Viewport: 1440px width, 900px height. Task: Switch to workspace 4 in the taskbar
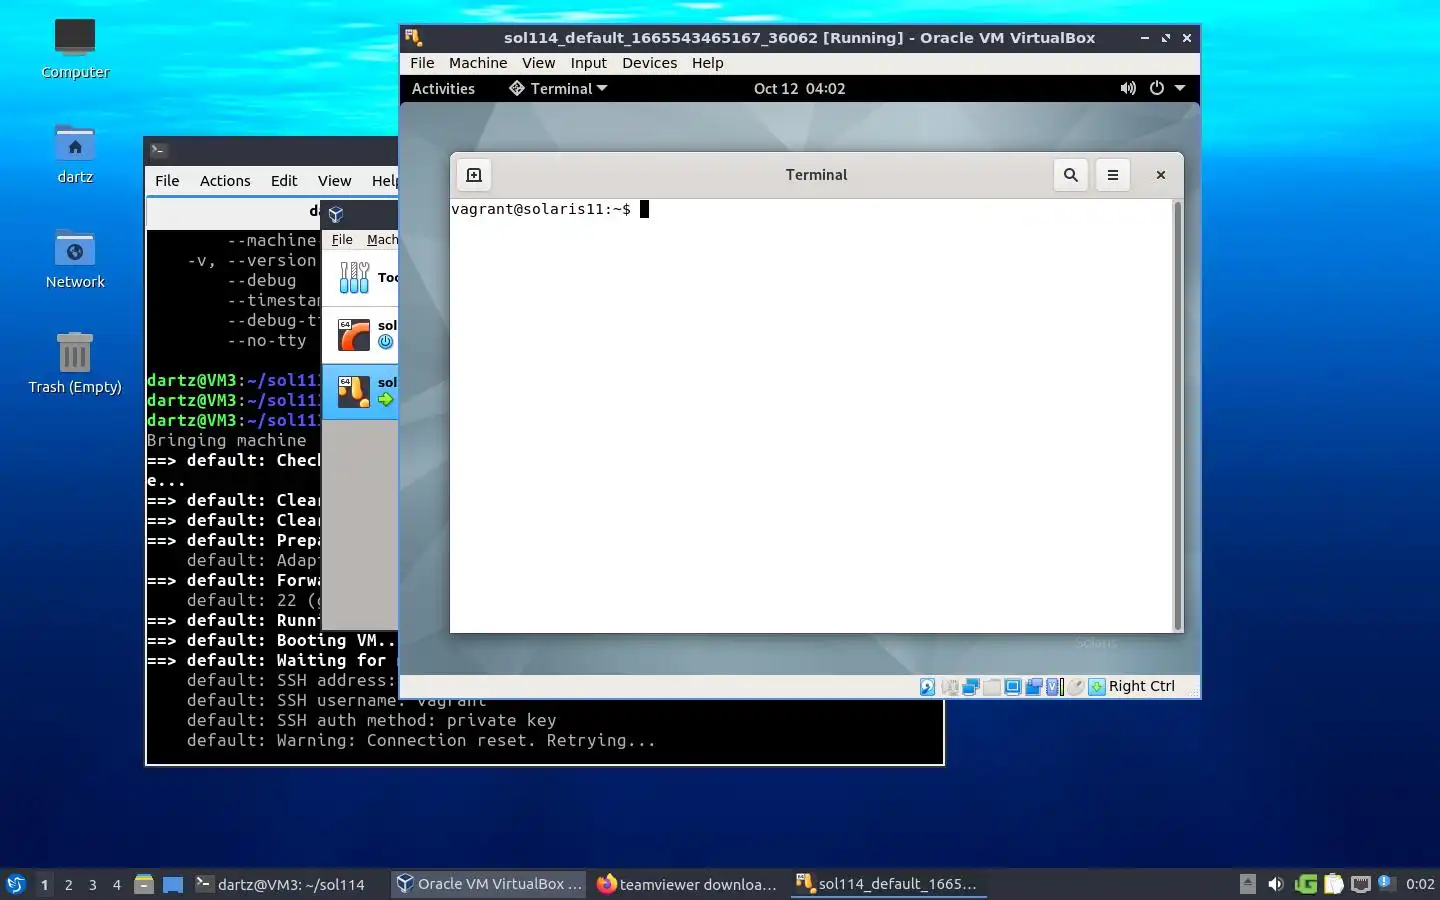117,885
